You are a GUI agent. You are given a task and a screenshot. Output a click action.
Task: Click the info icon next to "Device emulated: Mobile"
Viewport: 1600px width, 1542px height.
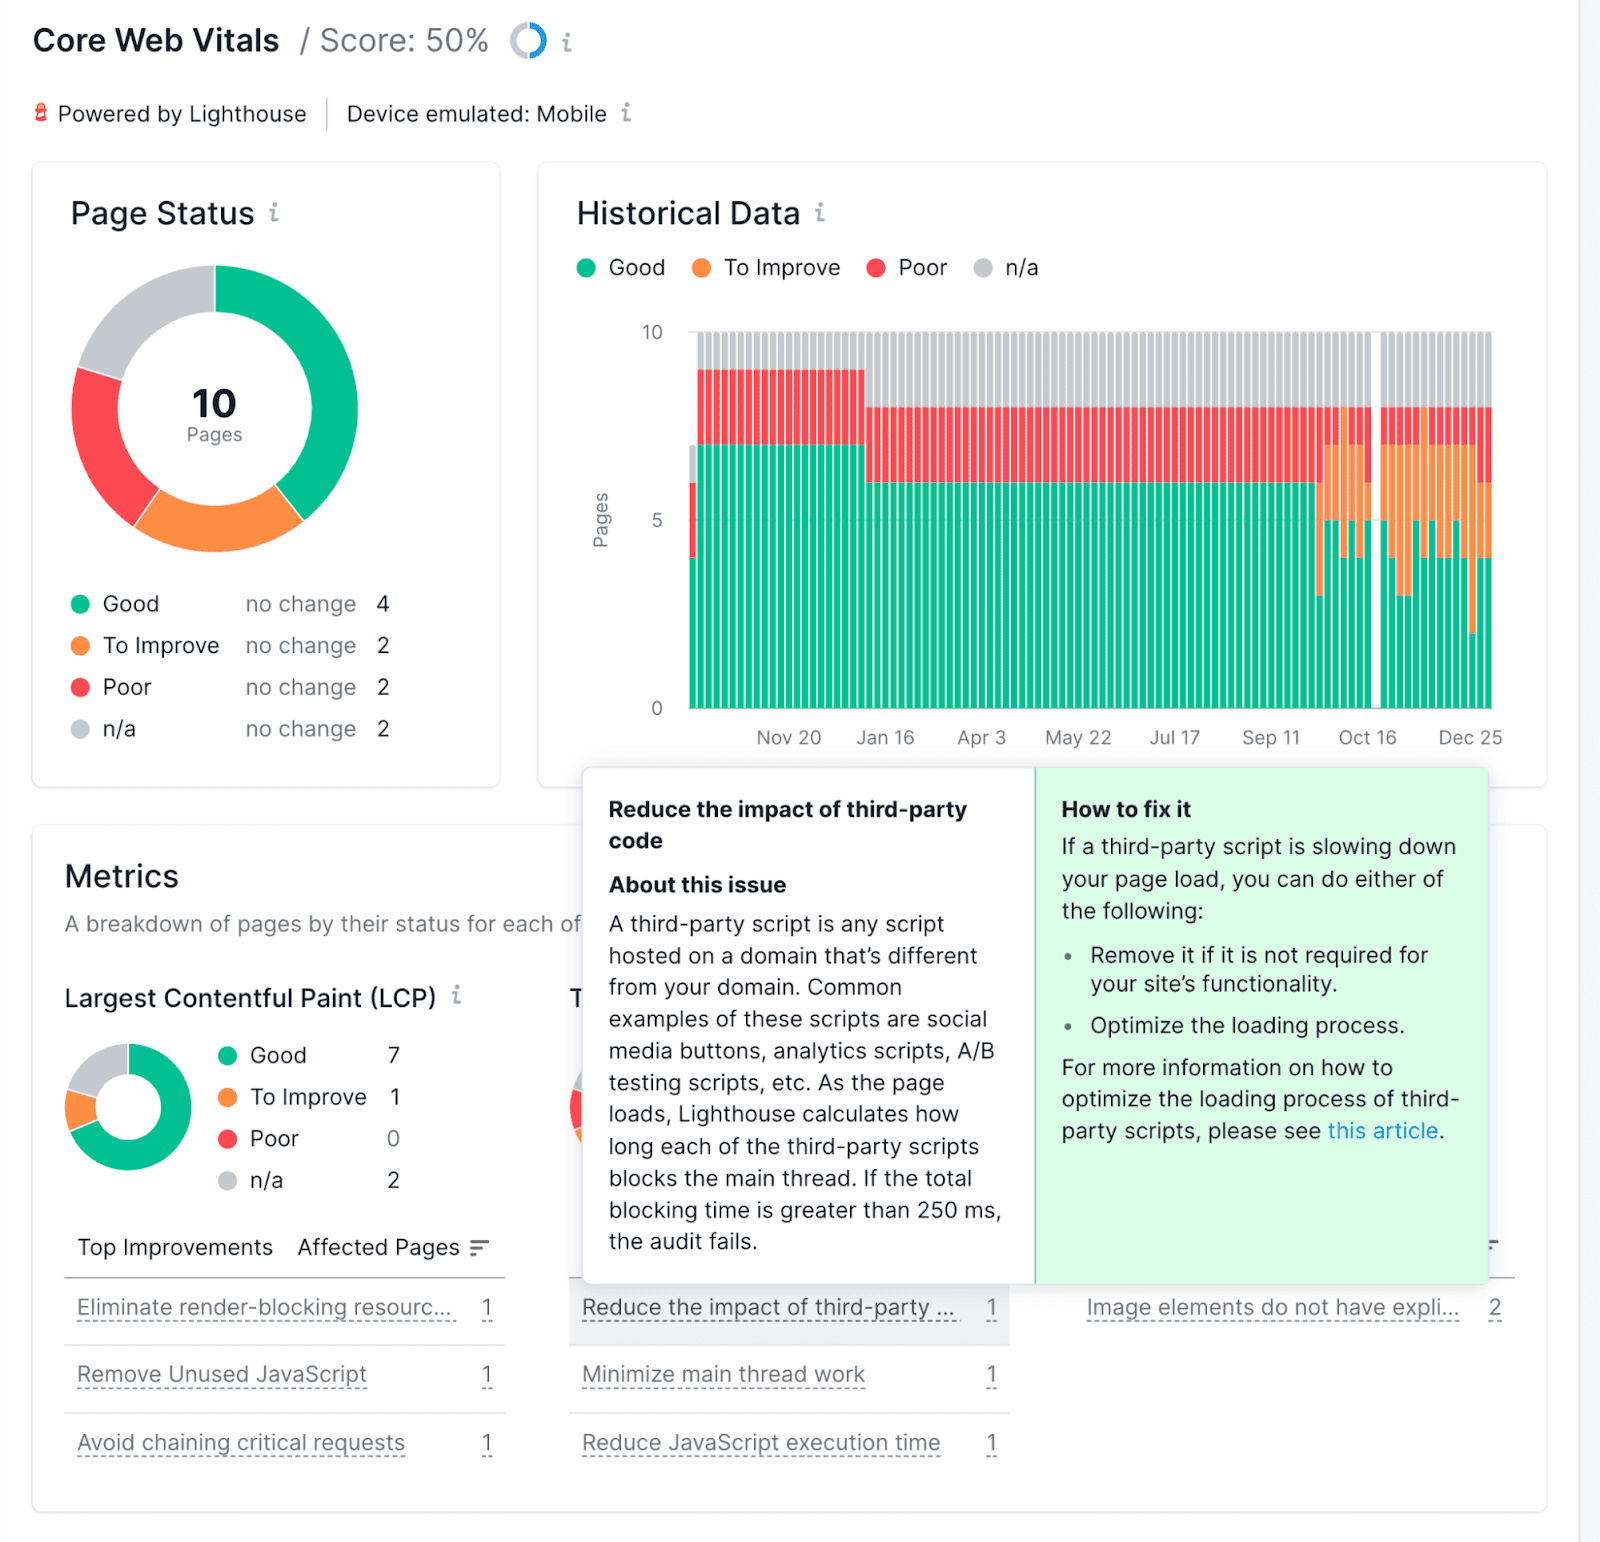tap(626, 113)
